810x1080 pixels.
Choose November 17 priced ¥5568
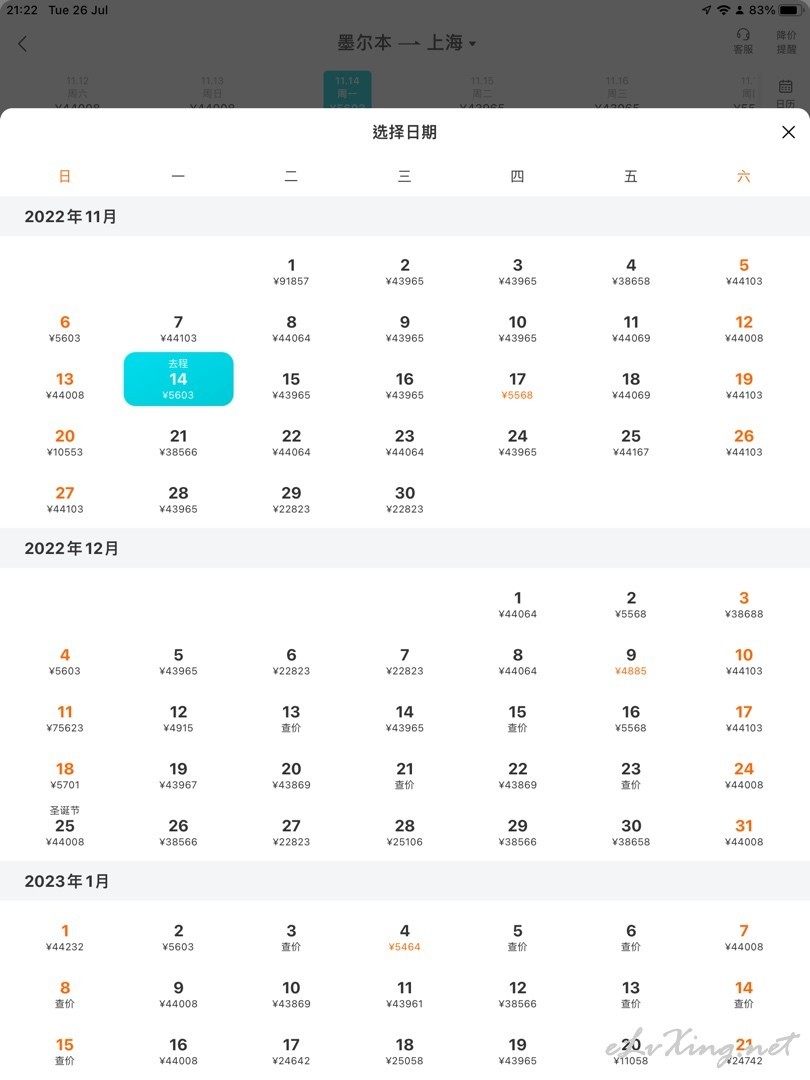[517, 386]
